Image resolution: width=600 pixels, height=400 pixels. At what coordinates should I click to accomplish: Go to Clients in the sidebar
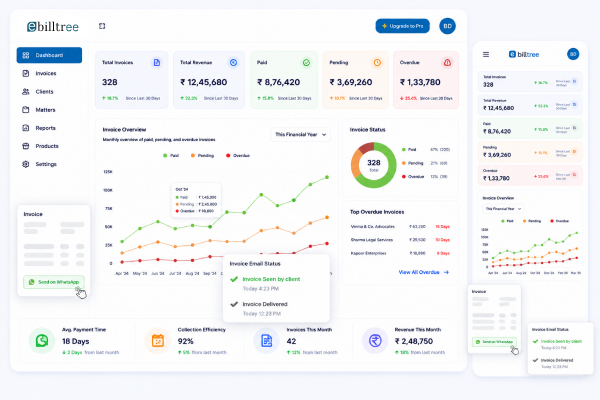click(x=44, y=91)
